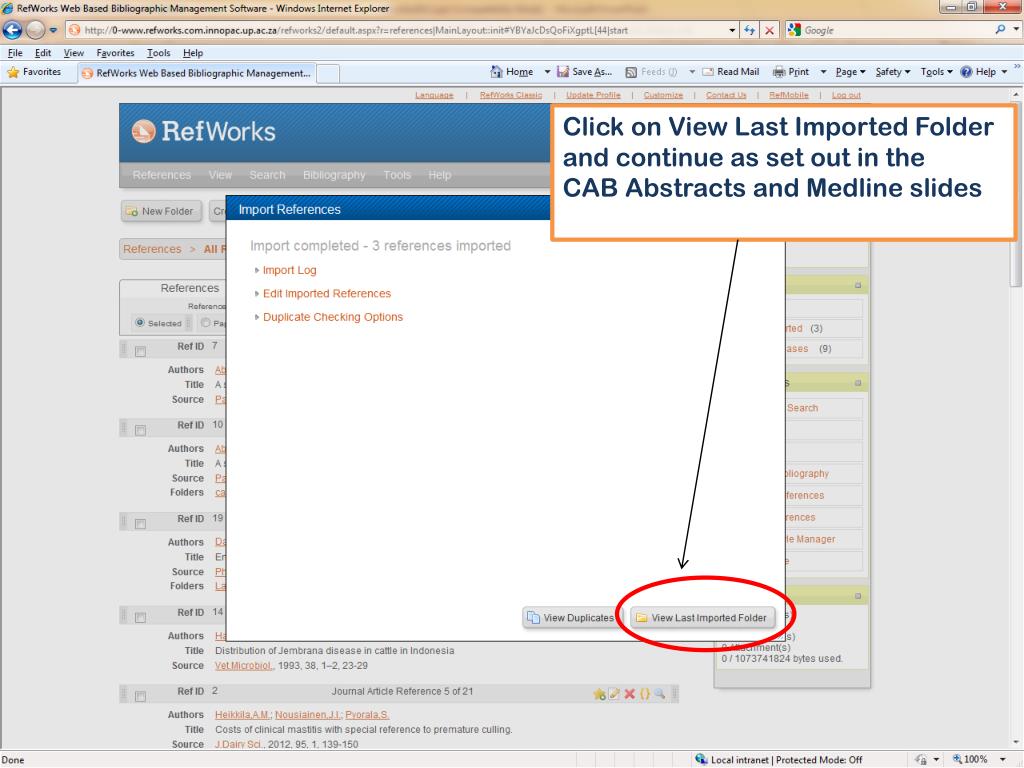Open RefWorks Bibliography menu
1024x768 pixels.
coord(334,175)
